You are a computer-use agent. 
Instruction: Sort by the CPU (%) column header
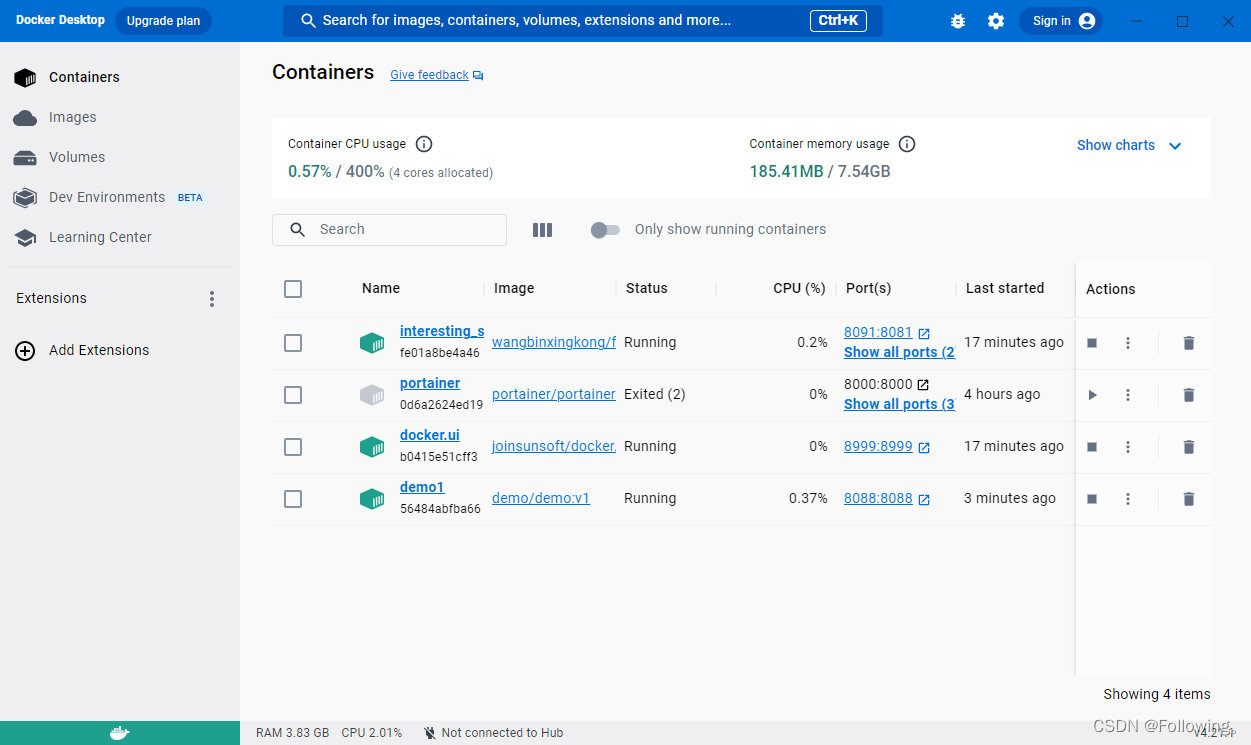799,289
